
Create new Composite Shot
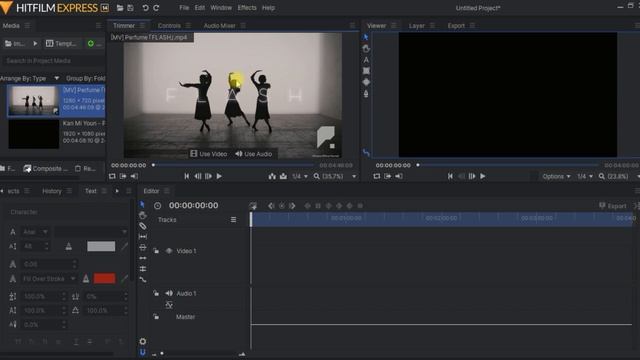[46, 169]
